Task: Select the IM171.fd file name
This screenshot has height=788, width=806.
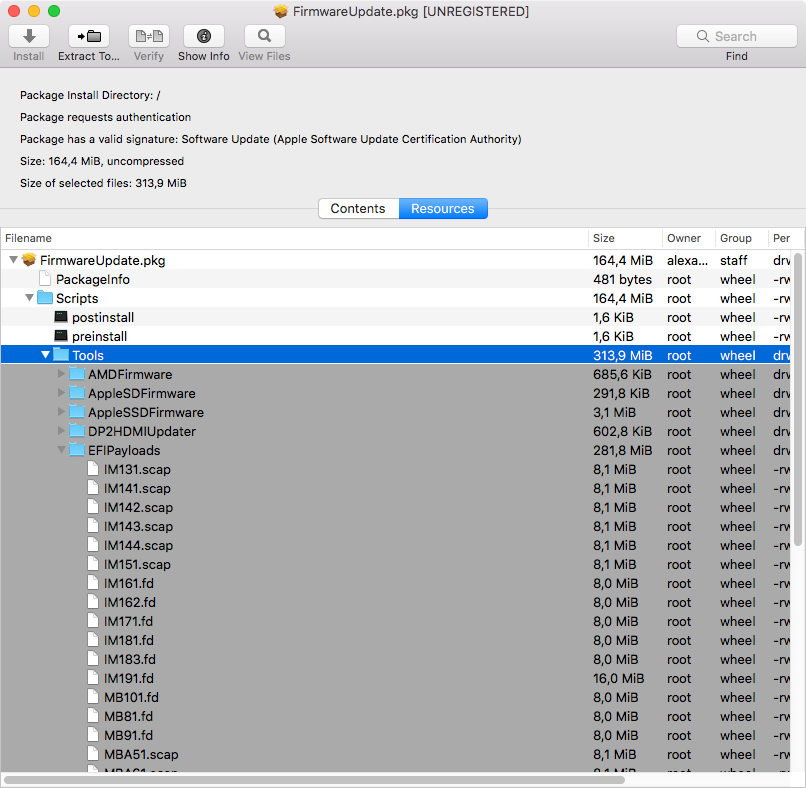Action: (x=129, y=621)
